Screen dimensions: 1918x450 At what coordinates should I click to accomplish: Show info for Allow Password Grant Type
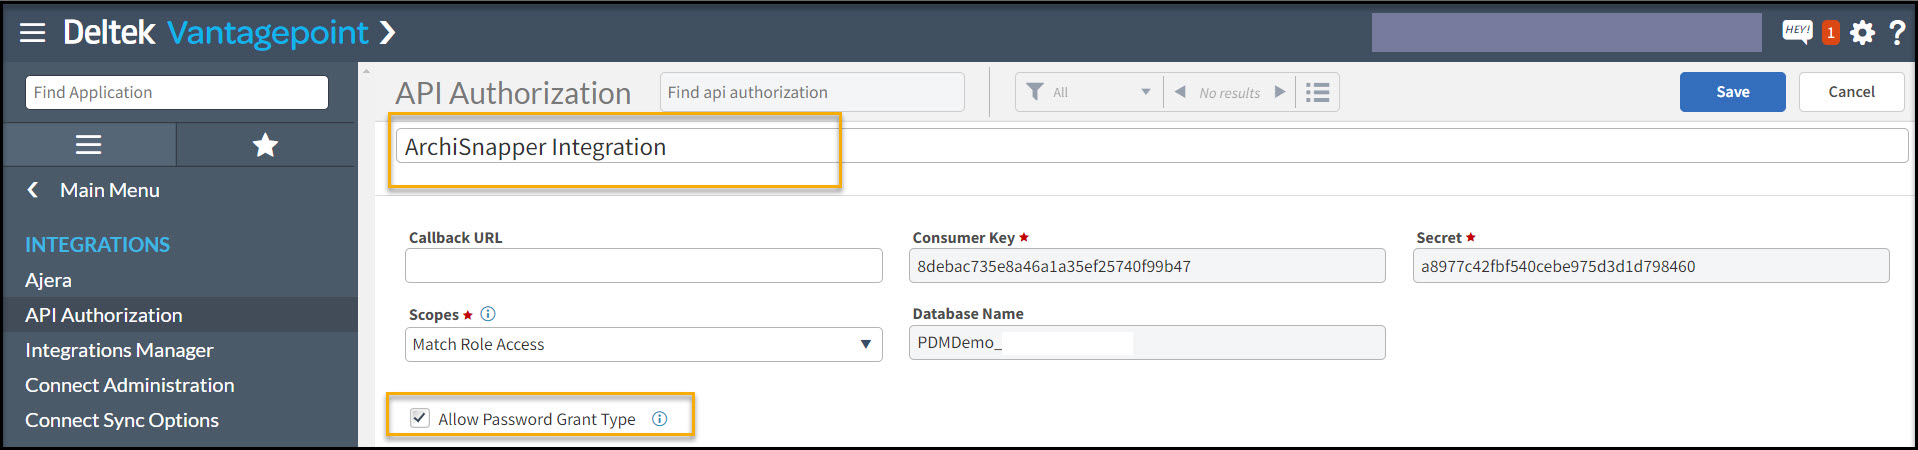659,419
